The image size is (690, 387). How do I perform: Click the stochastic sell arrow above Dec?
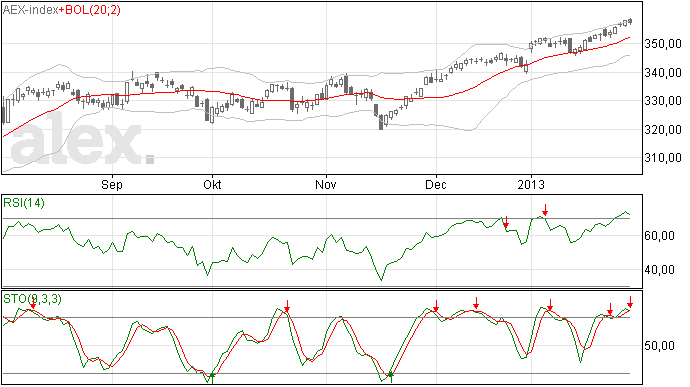pos(436,306)
